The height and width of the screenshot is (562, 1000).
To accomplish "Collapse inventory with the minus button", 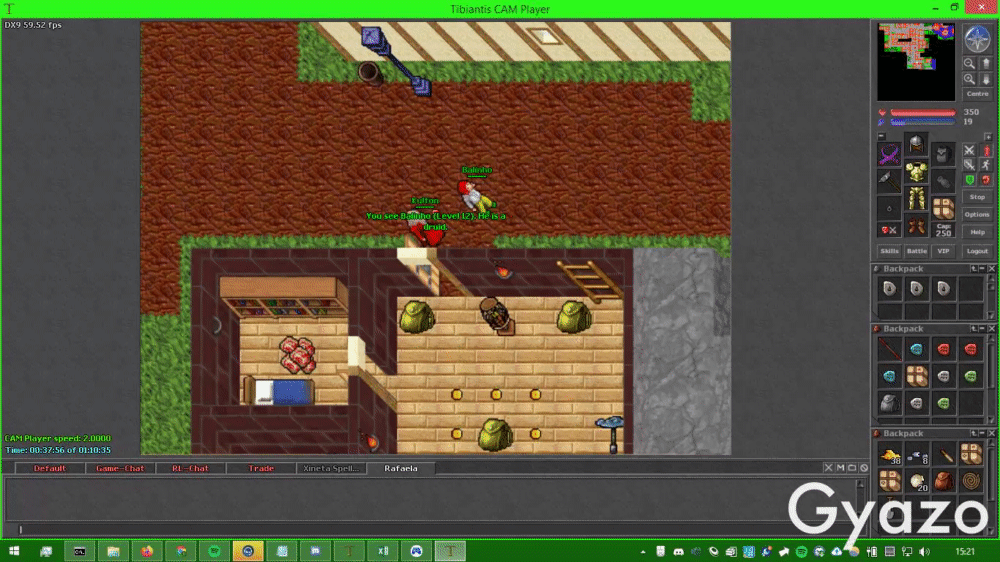I will 881,136.
